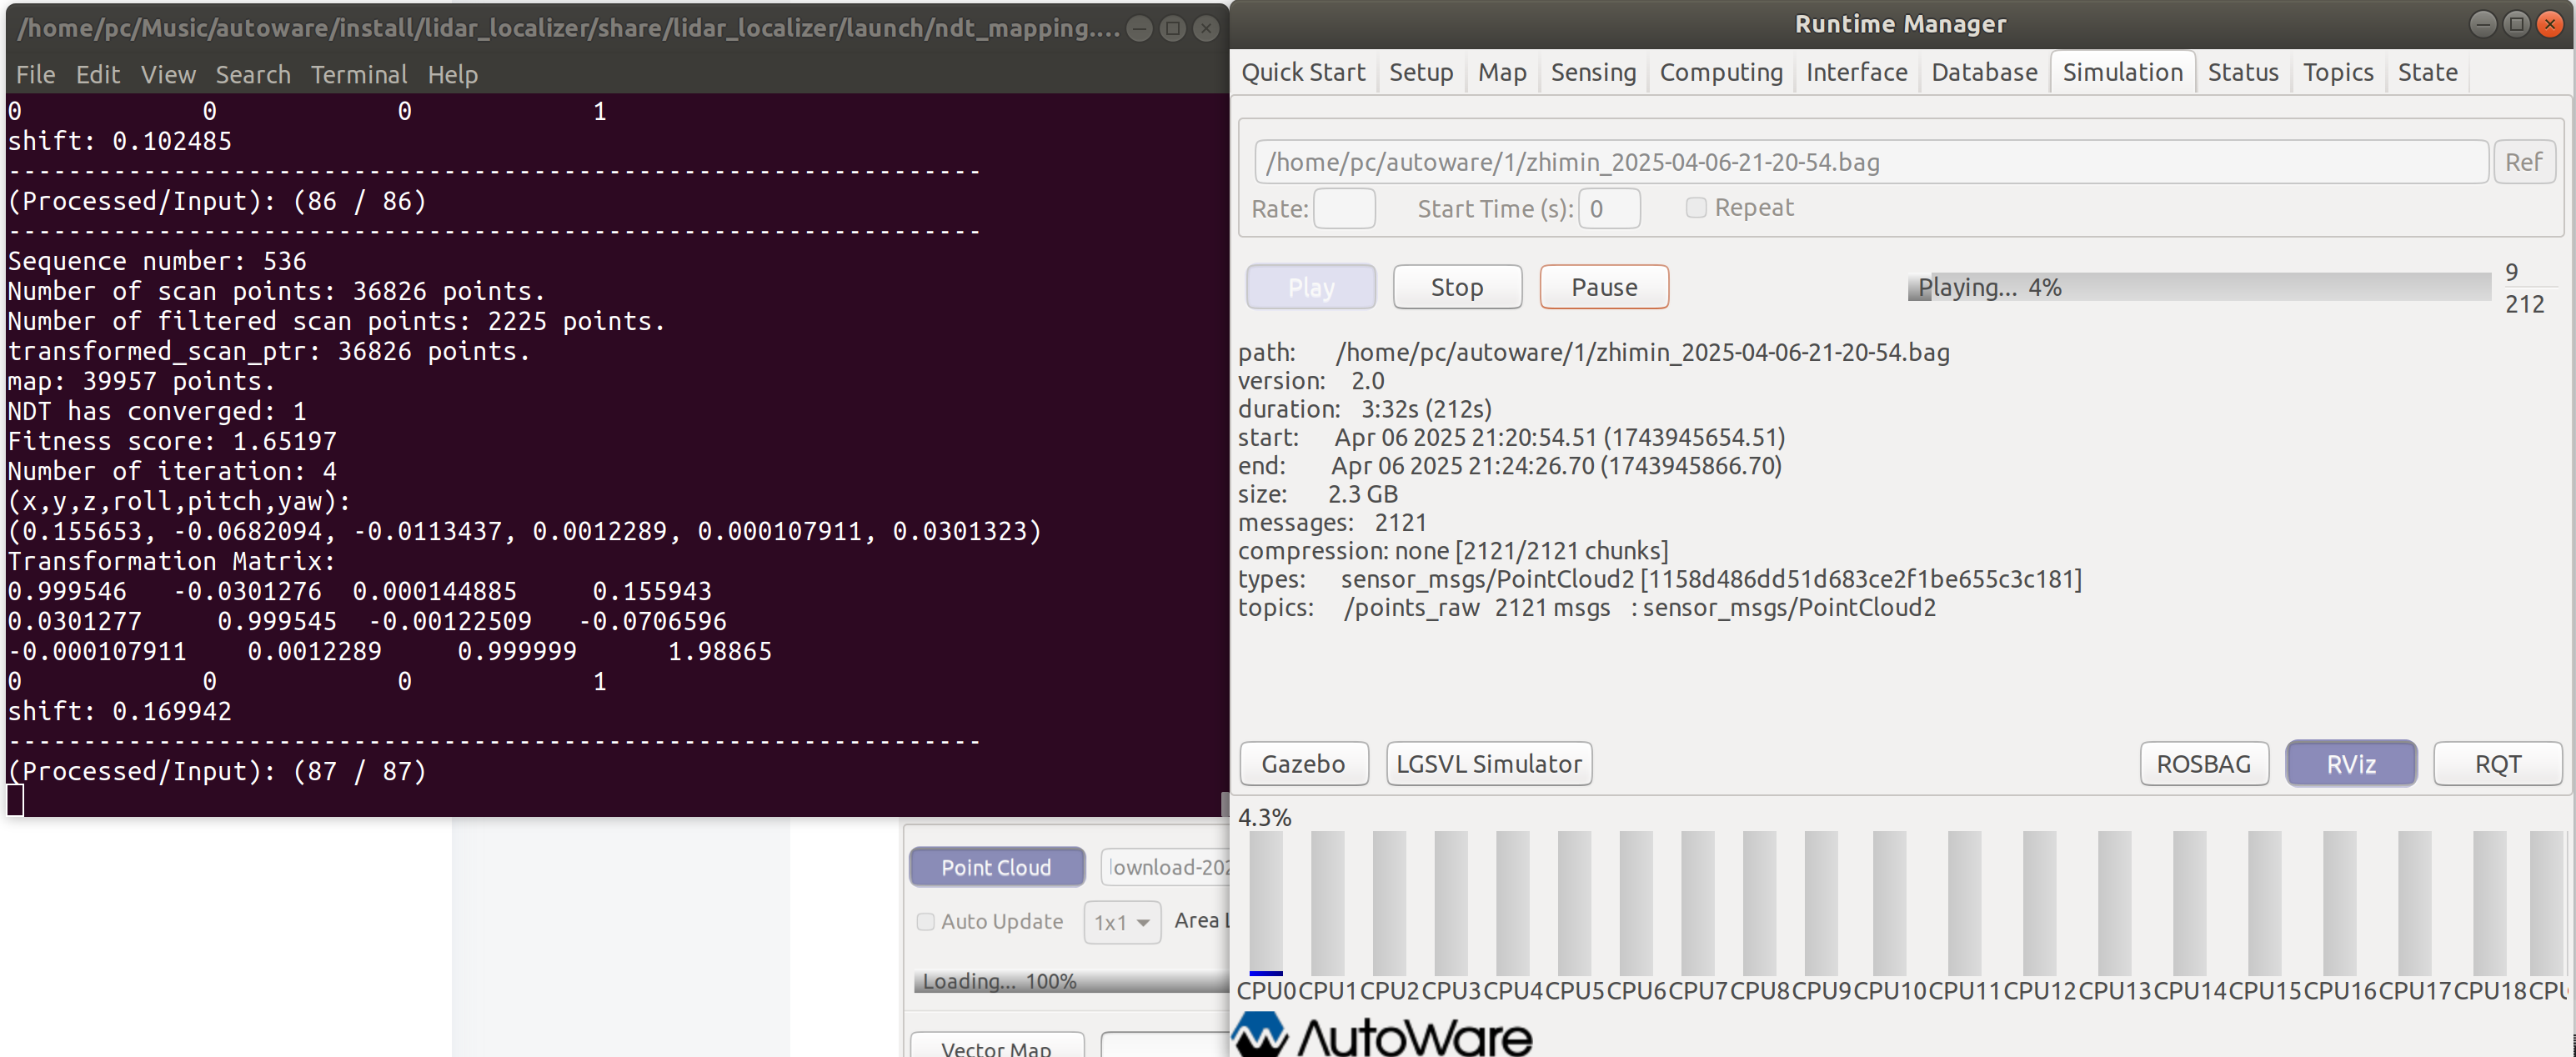
Task: Focus the Rate input field
Action: point(1343,209)
